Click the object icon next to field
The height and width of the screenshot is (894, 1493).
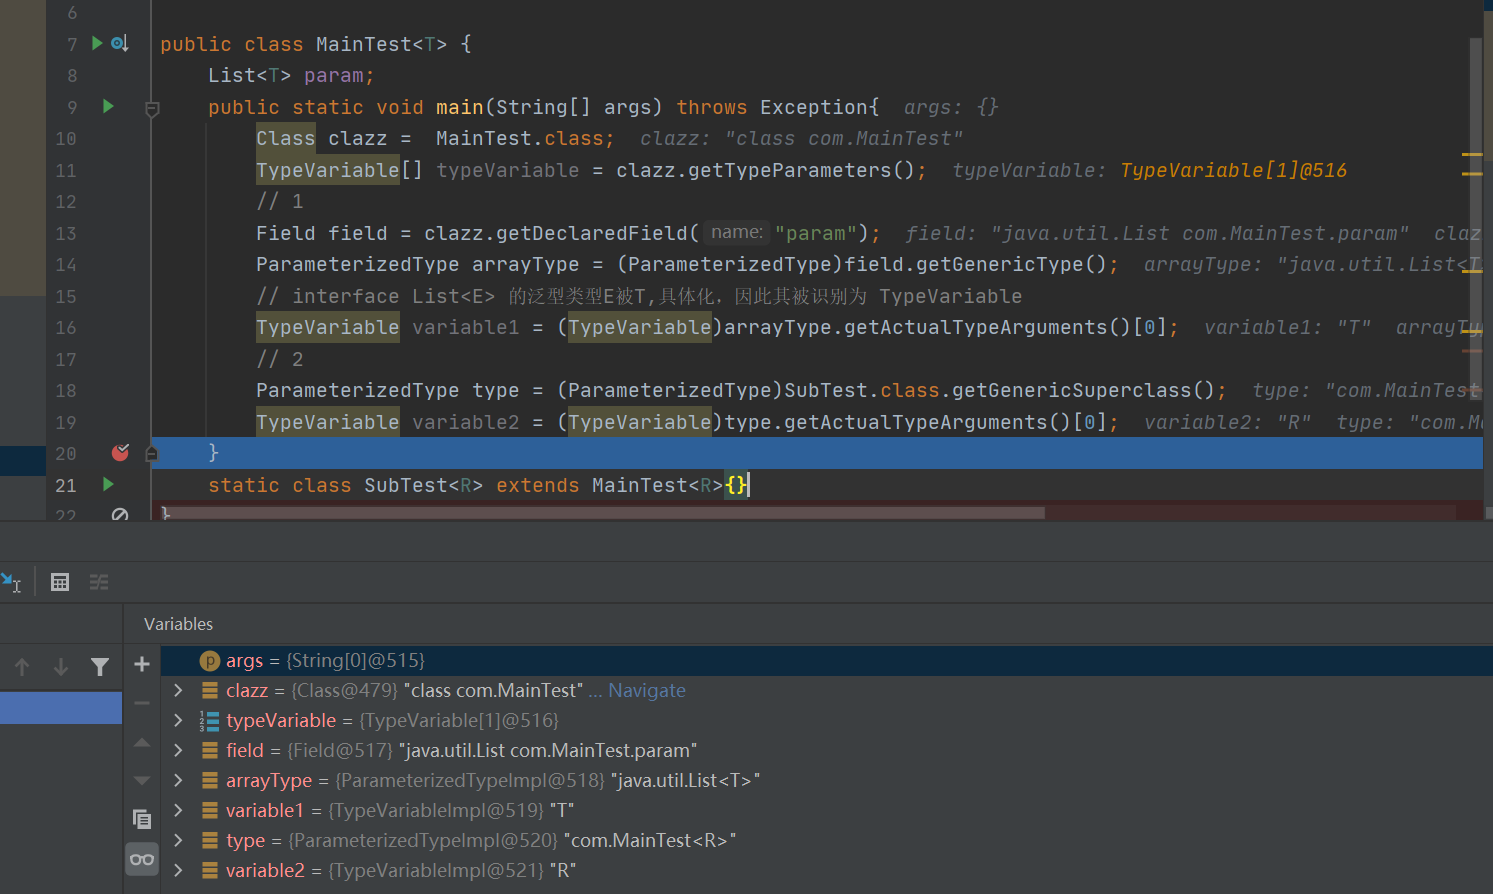[210, 751]
